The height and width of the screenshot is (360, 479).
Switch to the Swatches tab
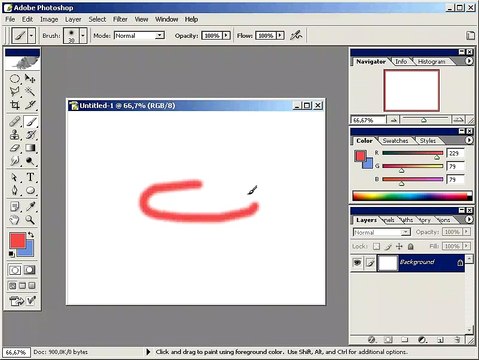tap(395, 141)
